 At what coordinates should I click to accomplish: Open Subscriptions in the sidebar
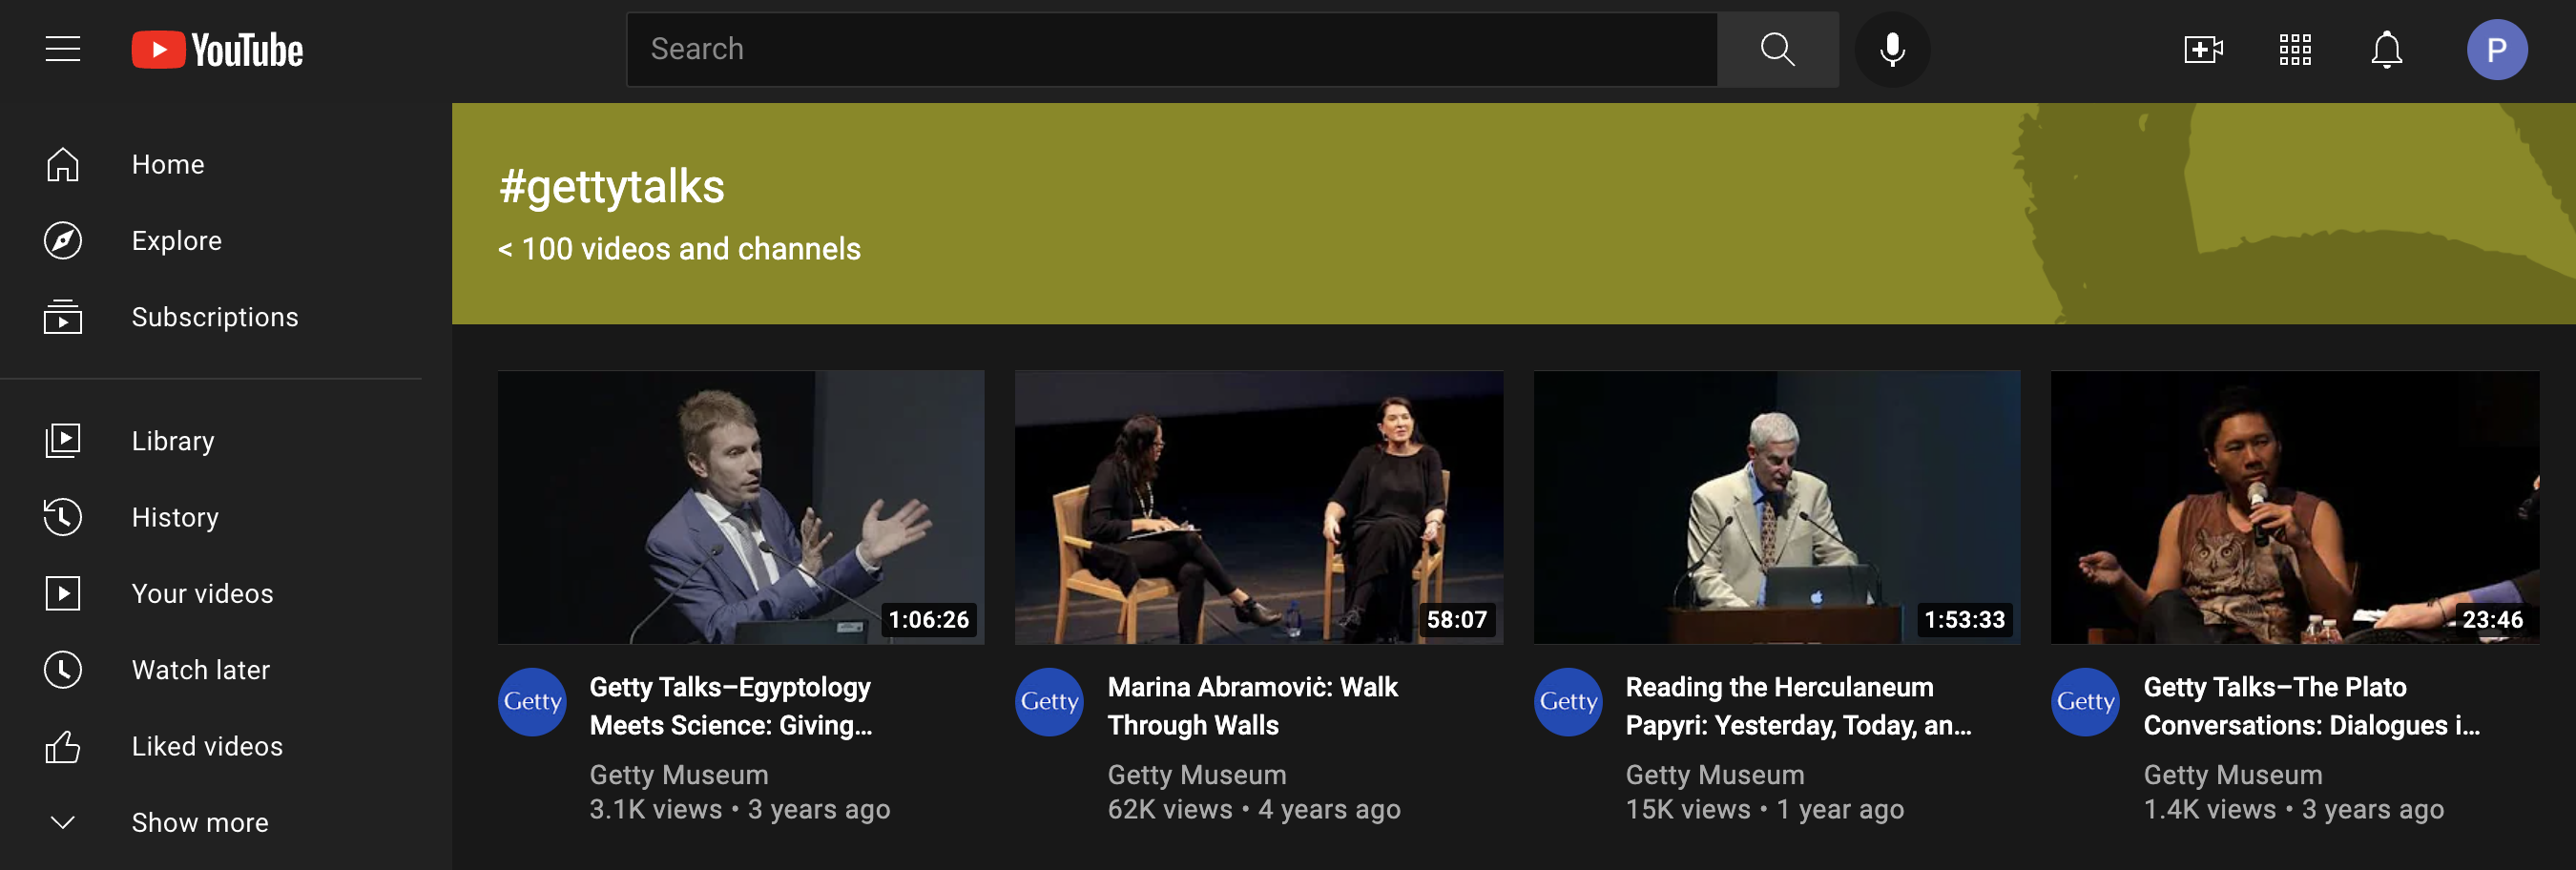[214, 317]
